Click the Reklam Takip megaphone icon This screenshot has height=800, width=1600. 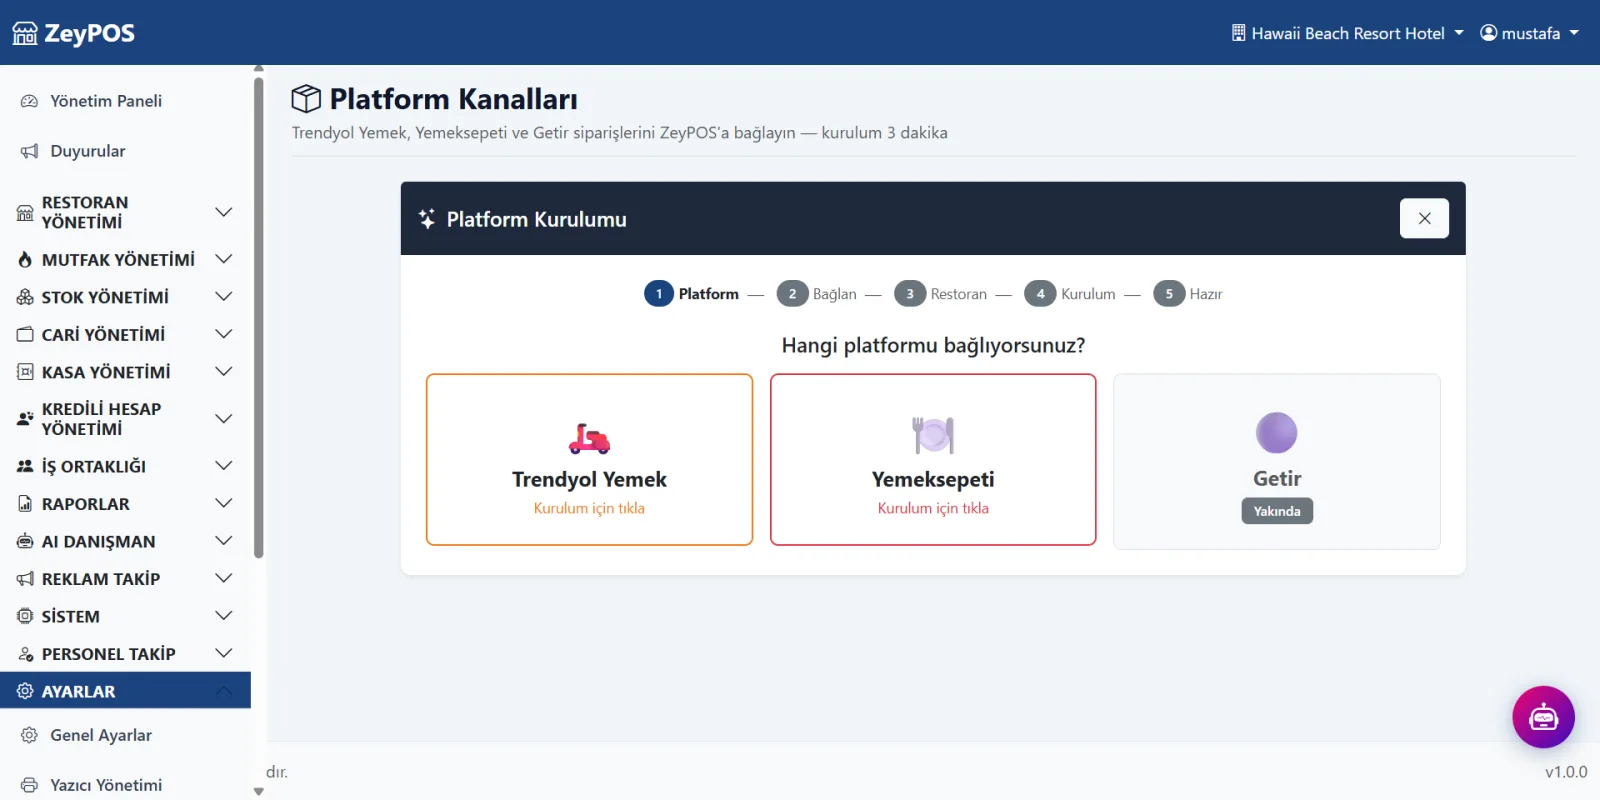tap(25, 579)
